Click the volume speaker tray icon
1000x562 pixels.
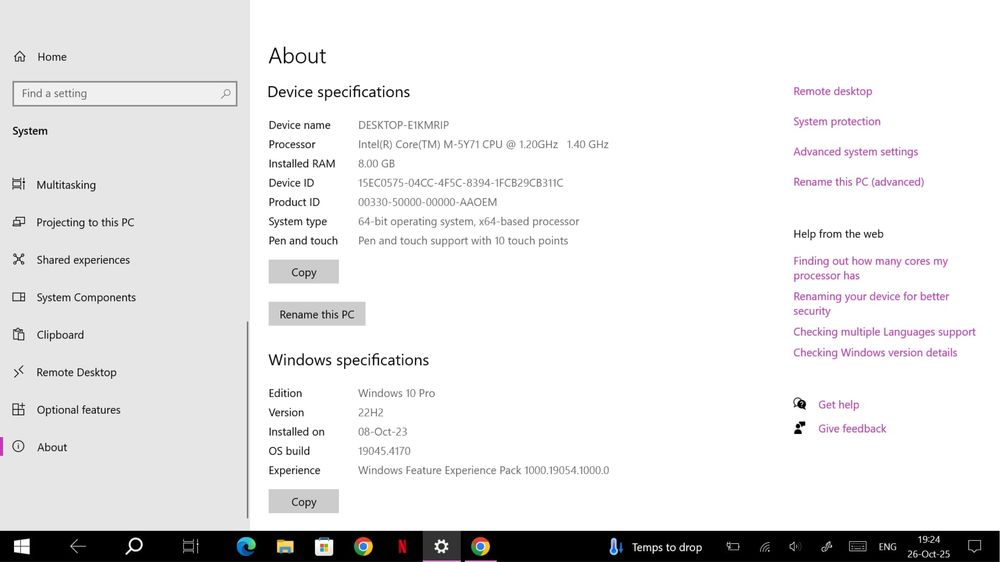(795, 547)
